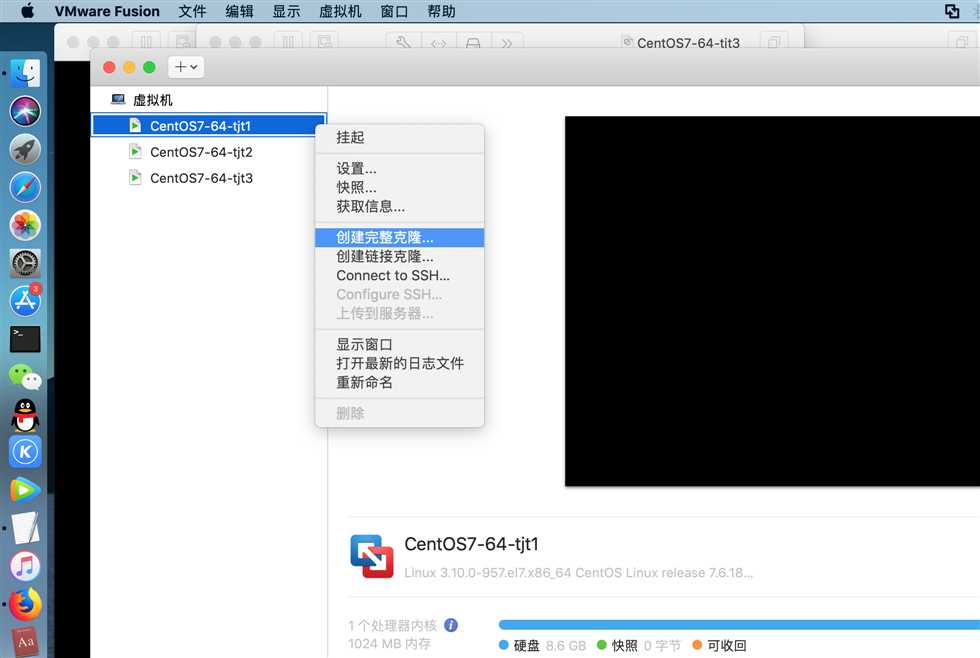Screen dimensions: 980x658
Task: Open the 文件 menu
Action: tap(192, 11)
